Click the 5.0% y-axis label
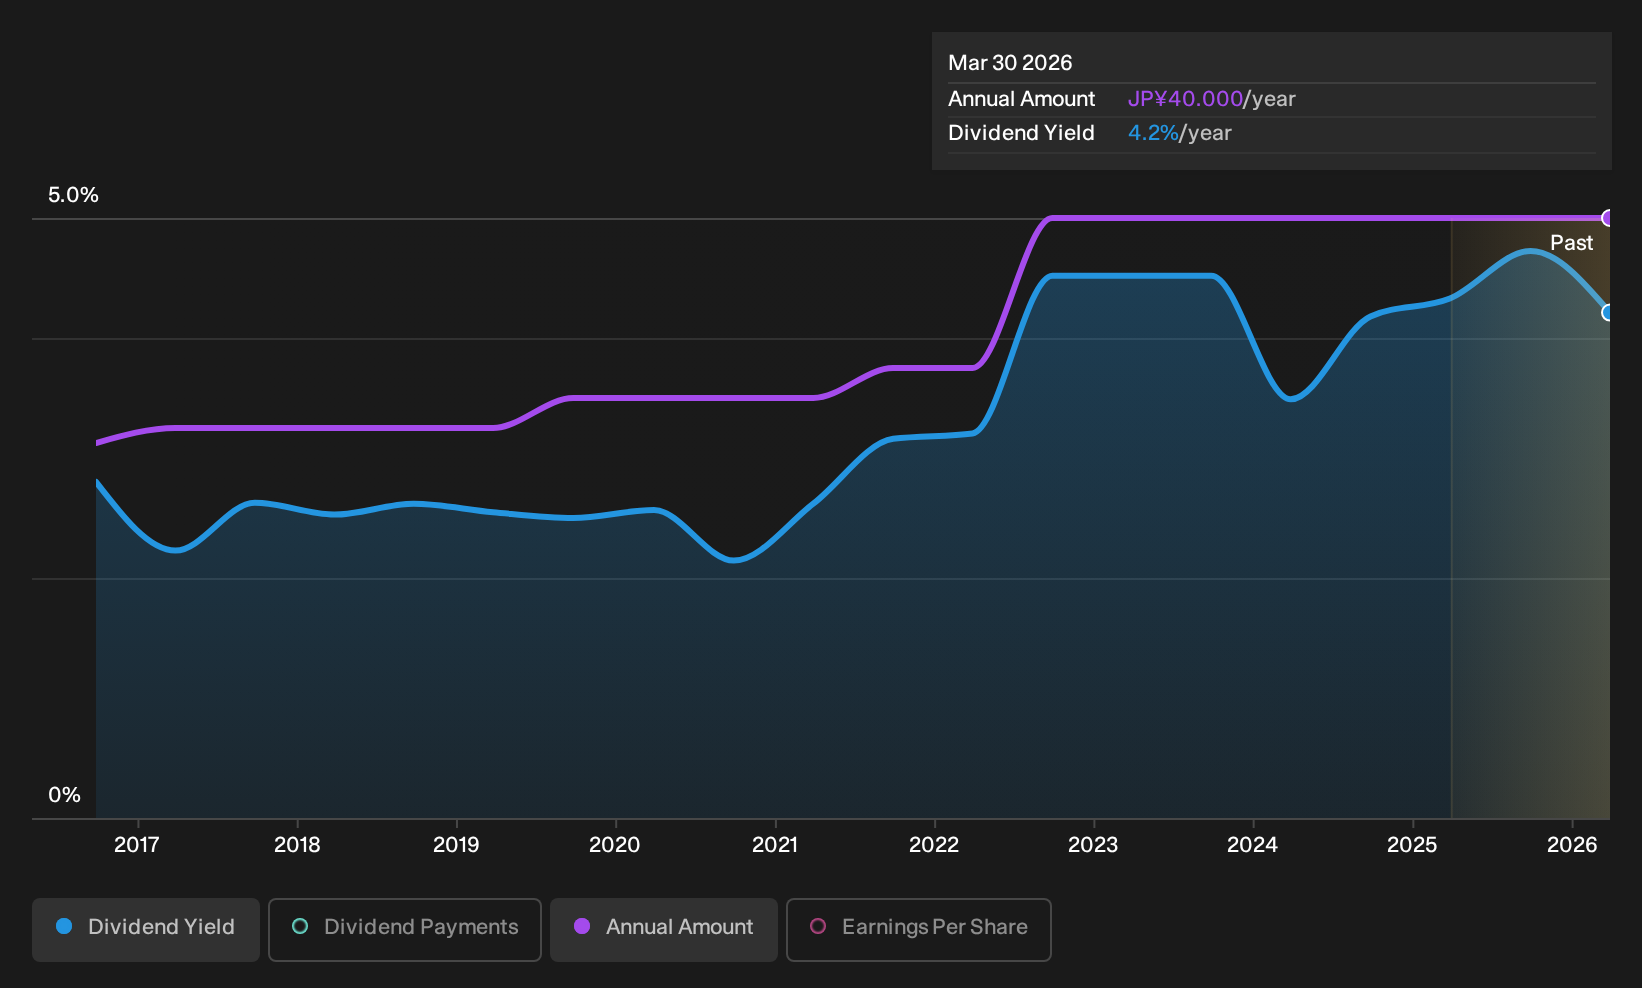This screenshot has height=988, width=1642. [x=73, y=195]
